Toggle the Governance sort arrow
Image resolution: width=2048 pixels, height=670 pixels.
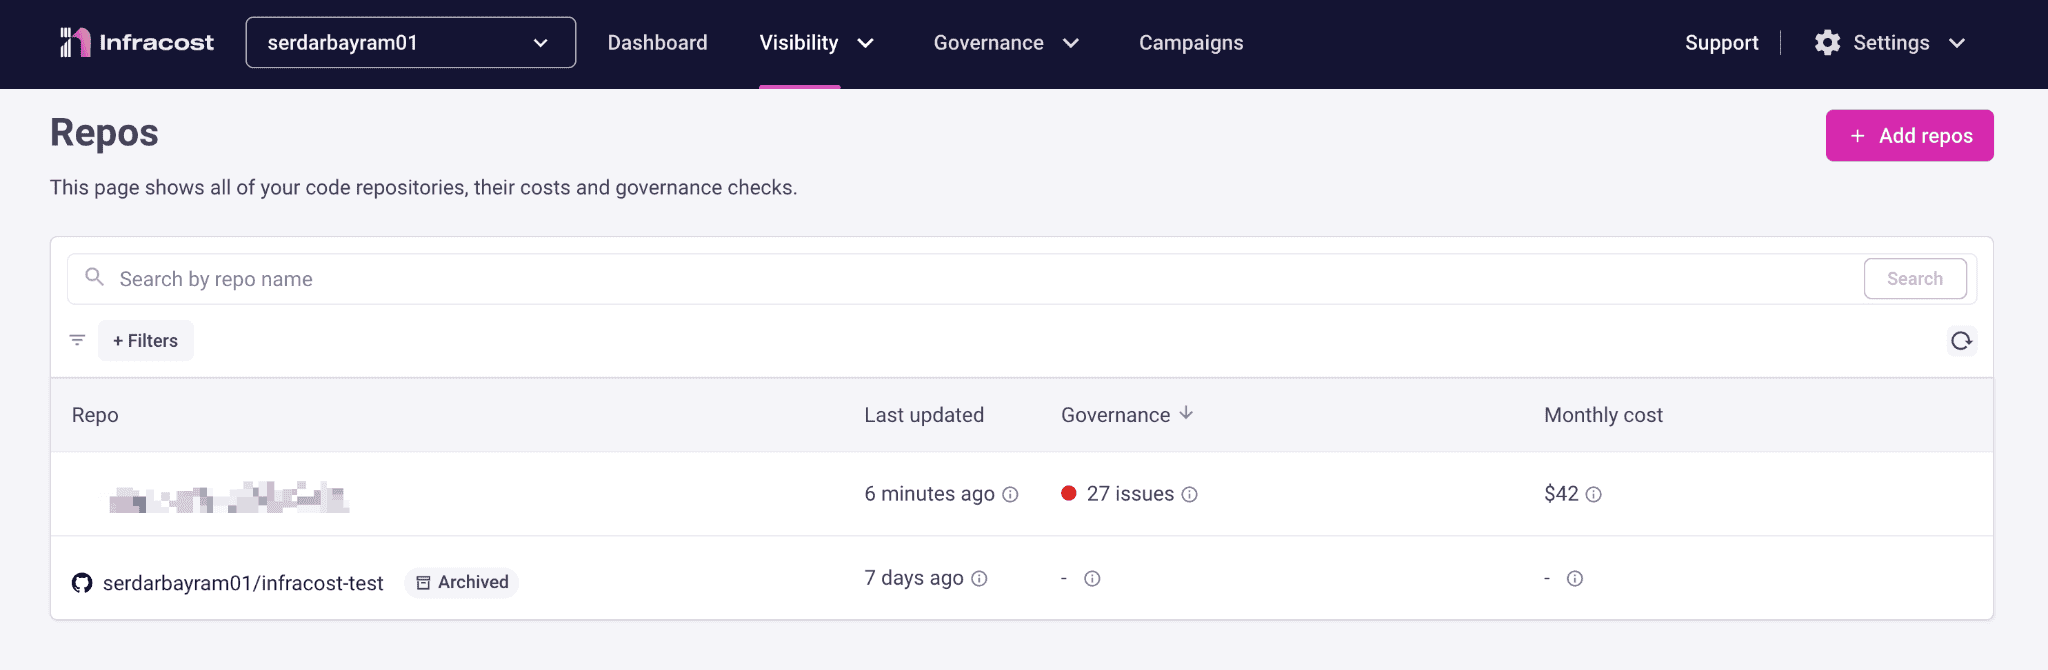tap(1186, 413)
